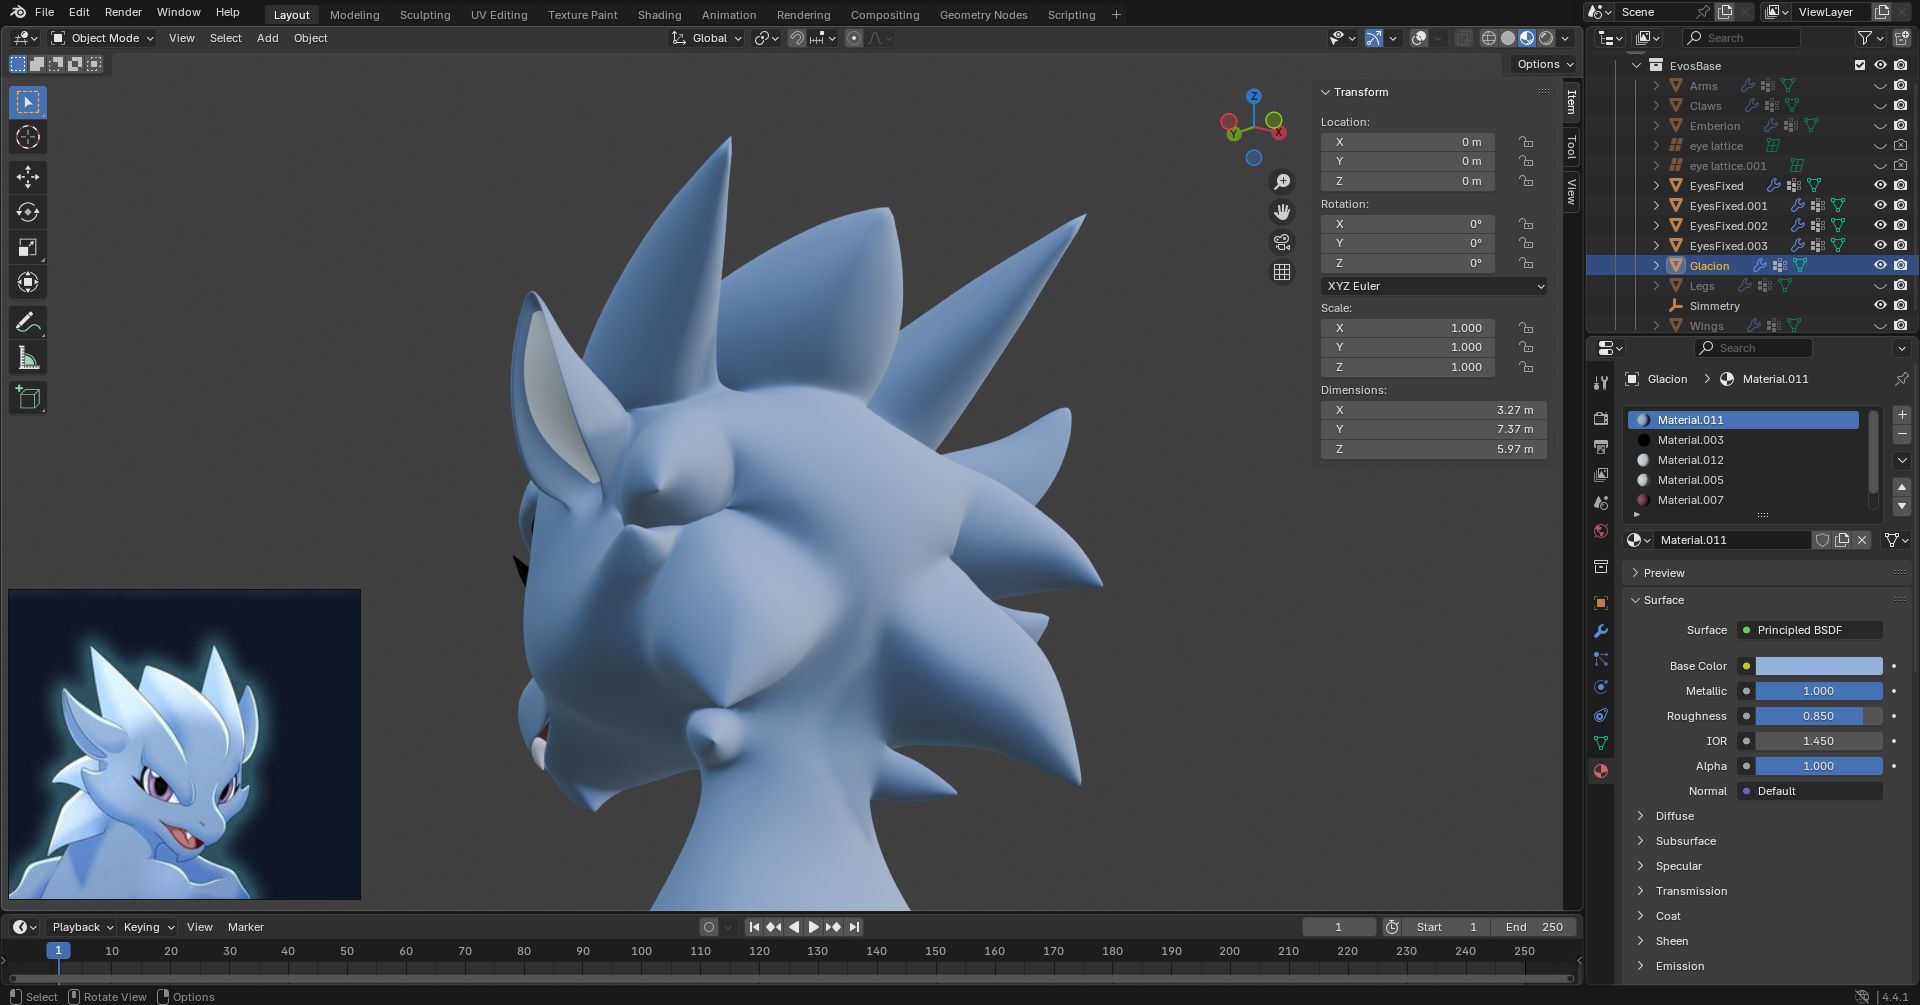The height and width of the screenshot is (1005, 1920).
Task: Click the Options button in viewport
Action: [1543, 64]
